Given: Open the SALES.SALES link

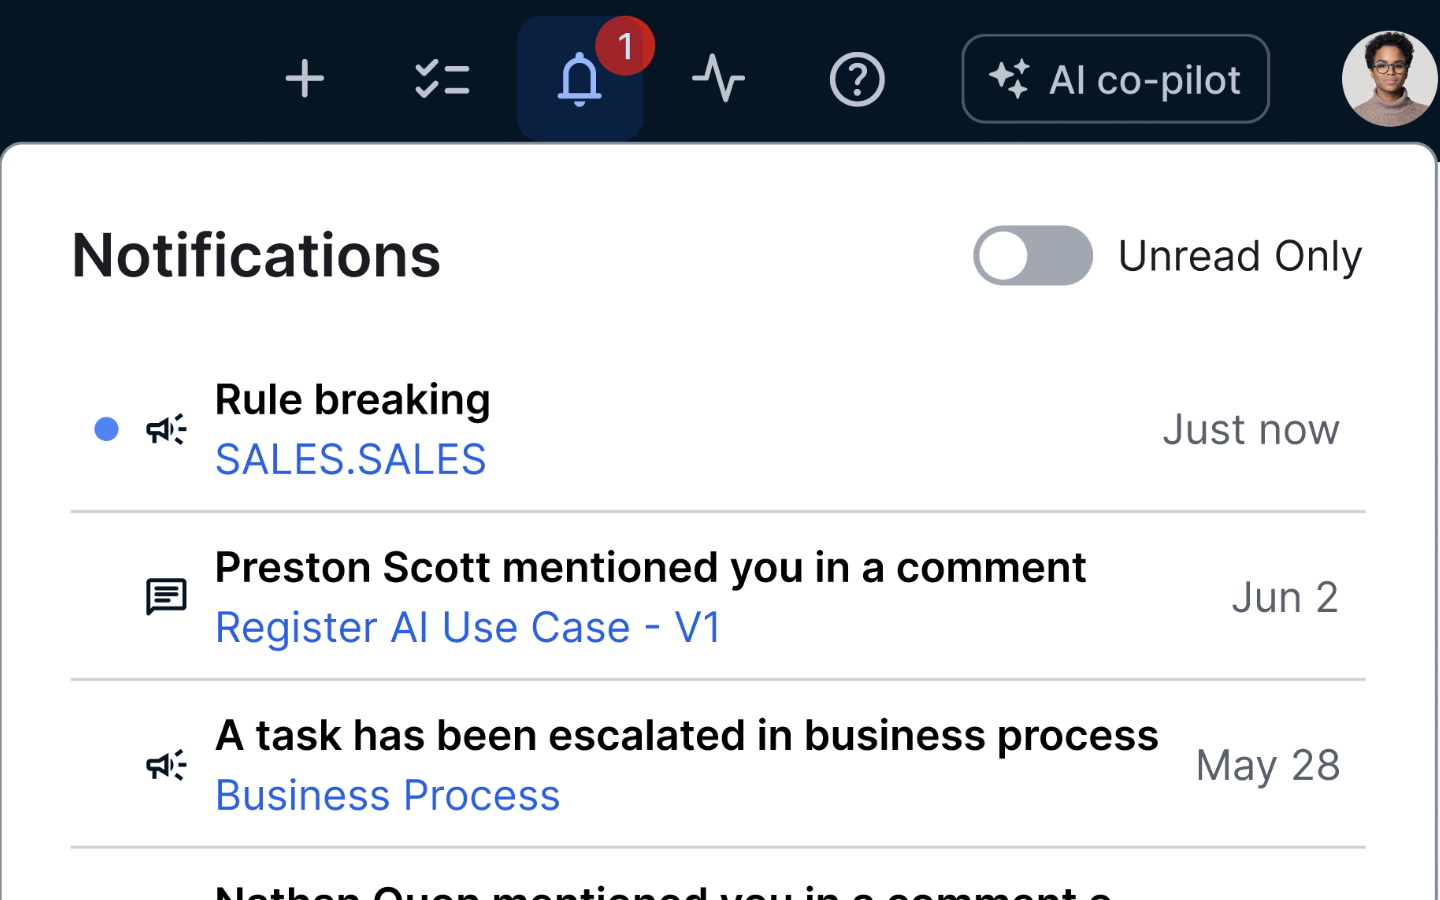Looking at the screenshot, I should (x=350, y=459).
